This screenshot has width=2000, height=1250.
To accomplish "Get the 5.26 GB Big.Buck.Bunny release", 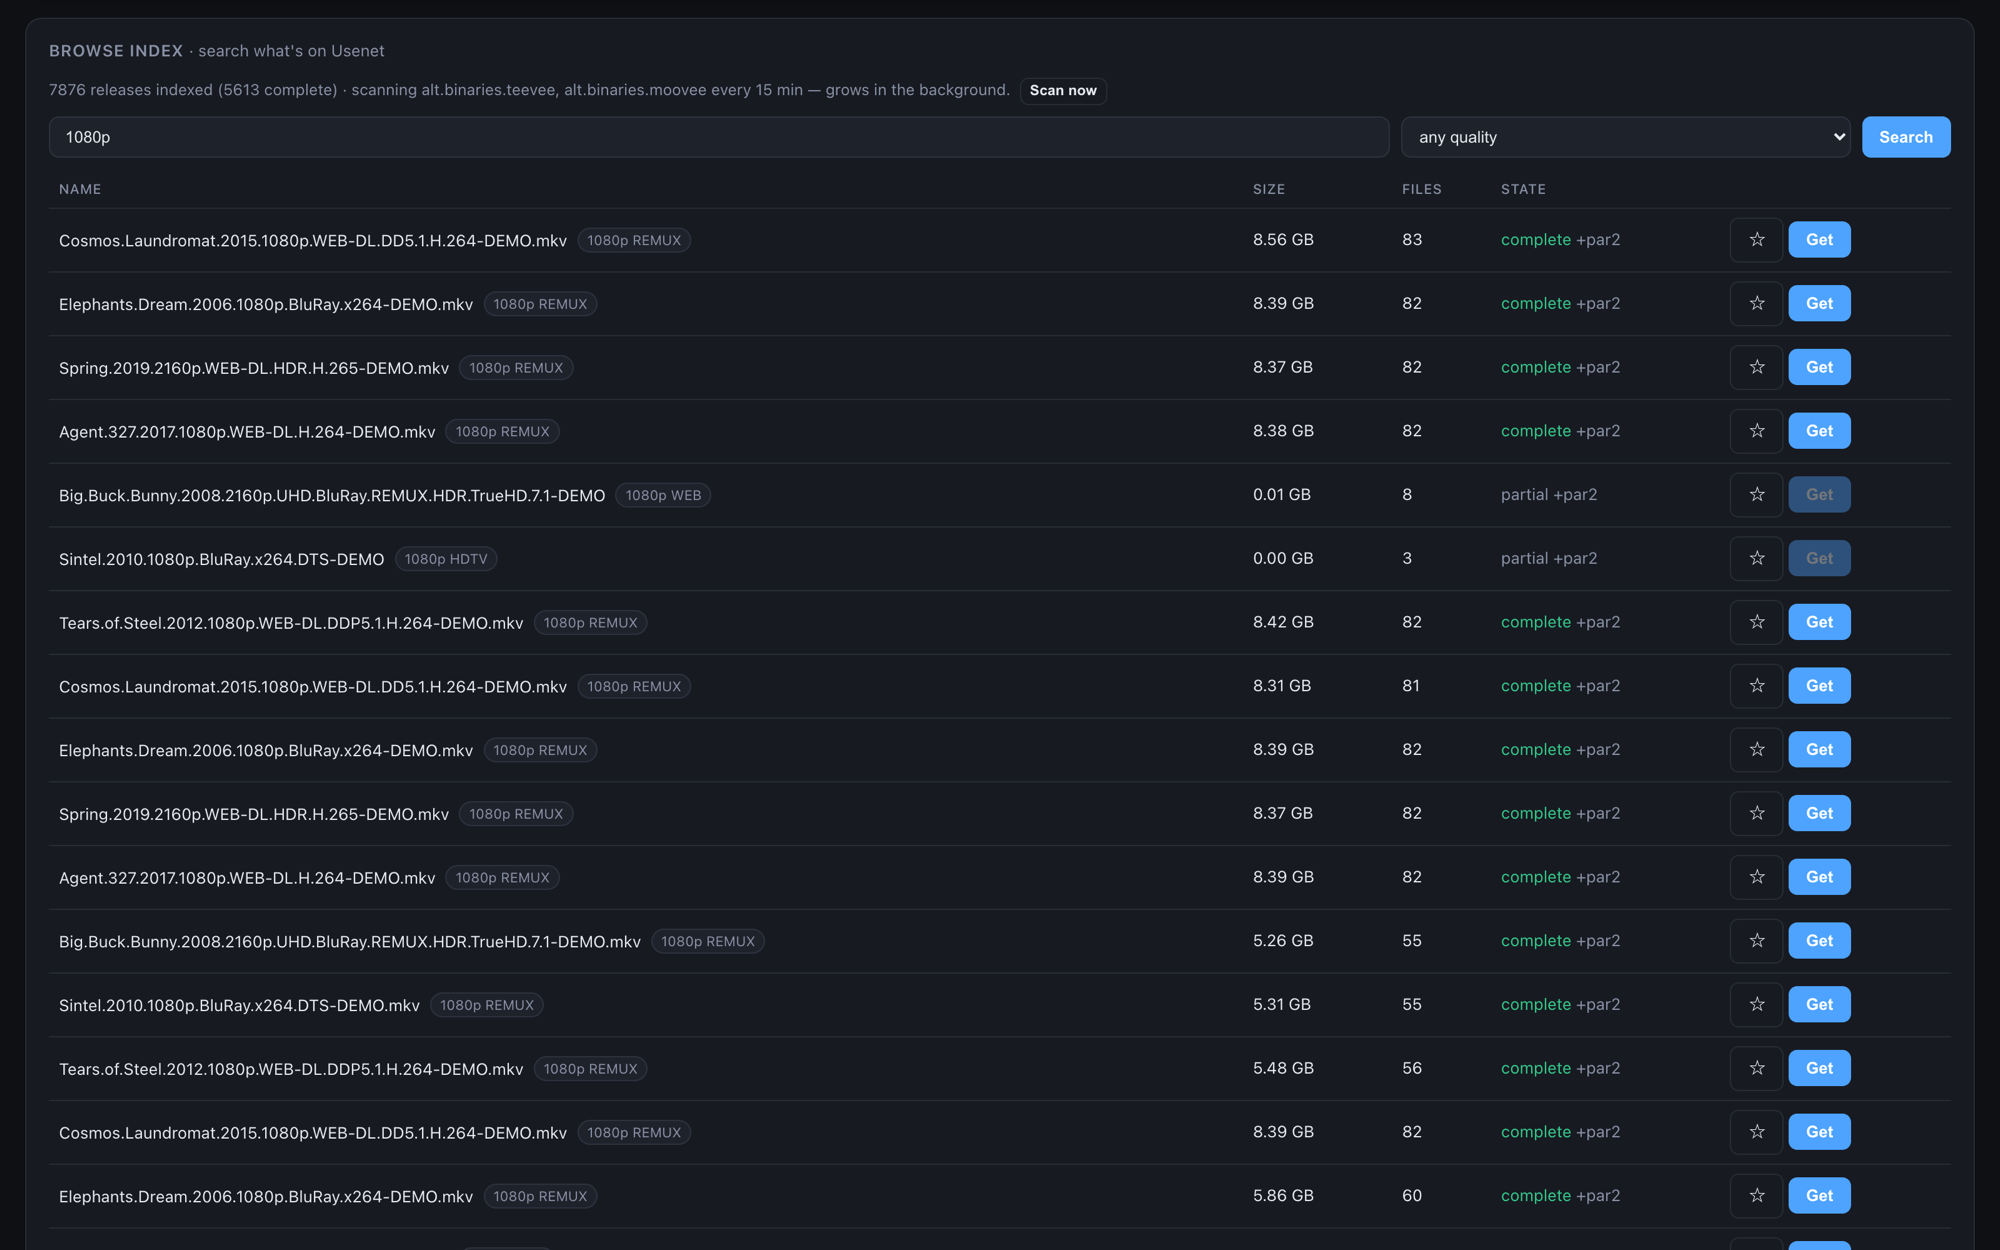I will pyautogui.click(x=1819, y=941).
